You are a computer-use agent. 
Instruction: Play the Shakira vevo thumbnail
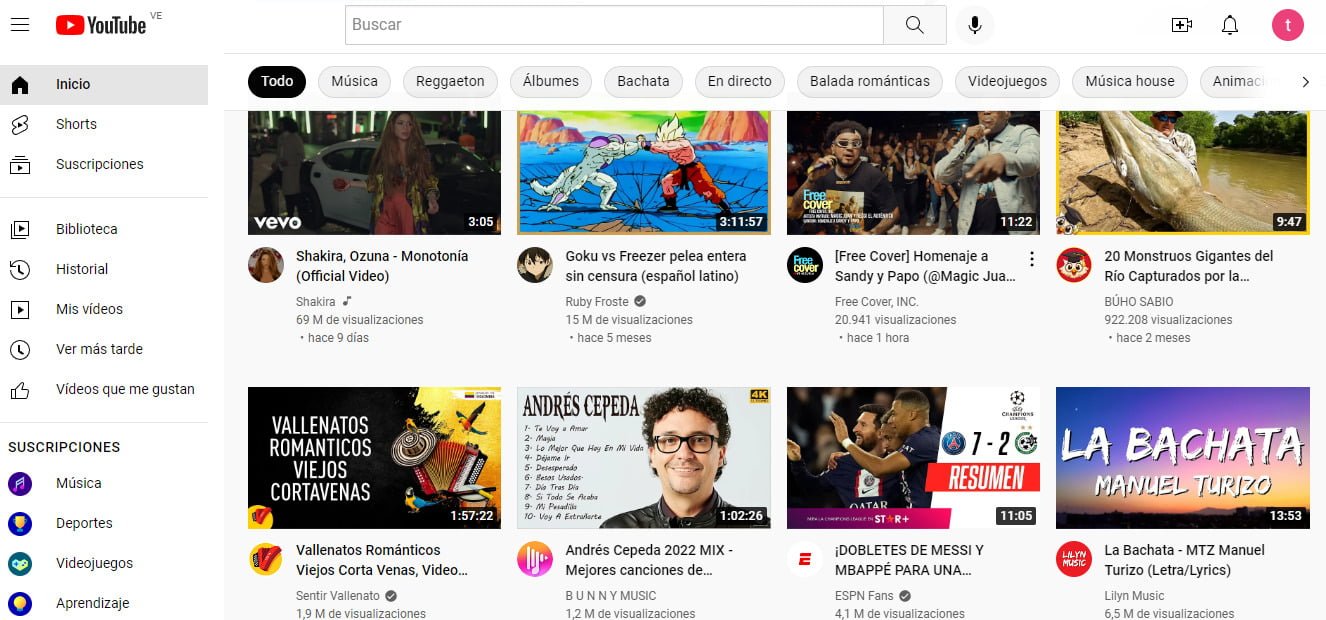point(374,172)
